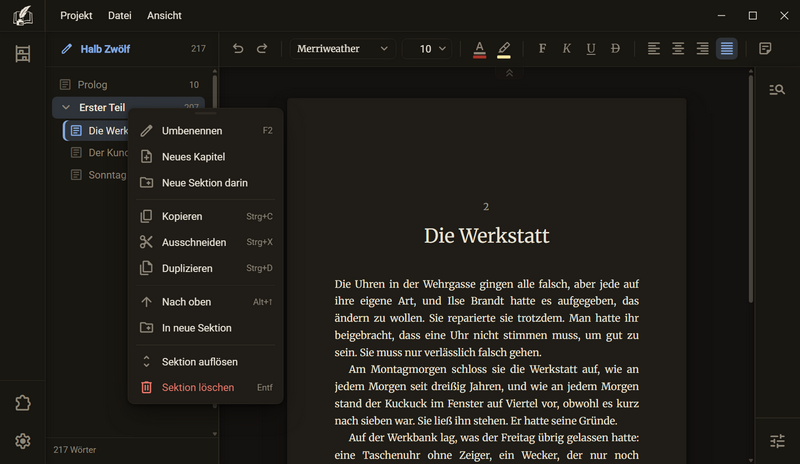This screenshot has width=800, height=464.
Task: Click the 217 Wörter status text
Action: pos(74,450)
